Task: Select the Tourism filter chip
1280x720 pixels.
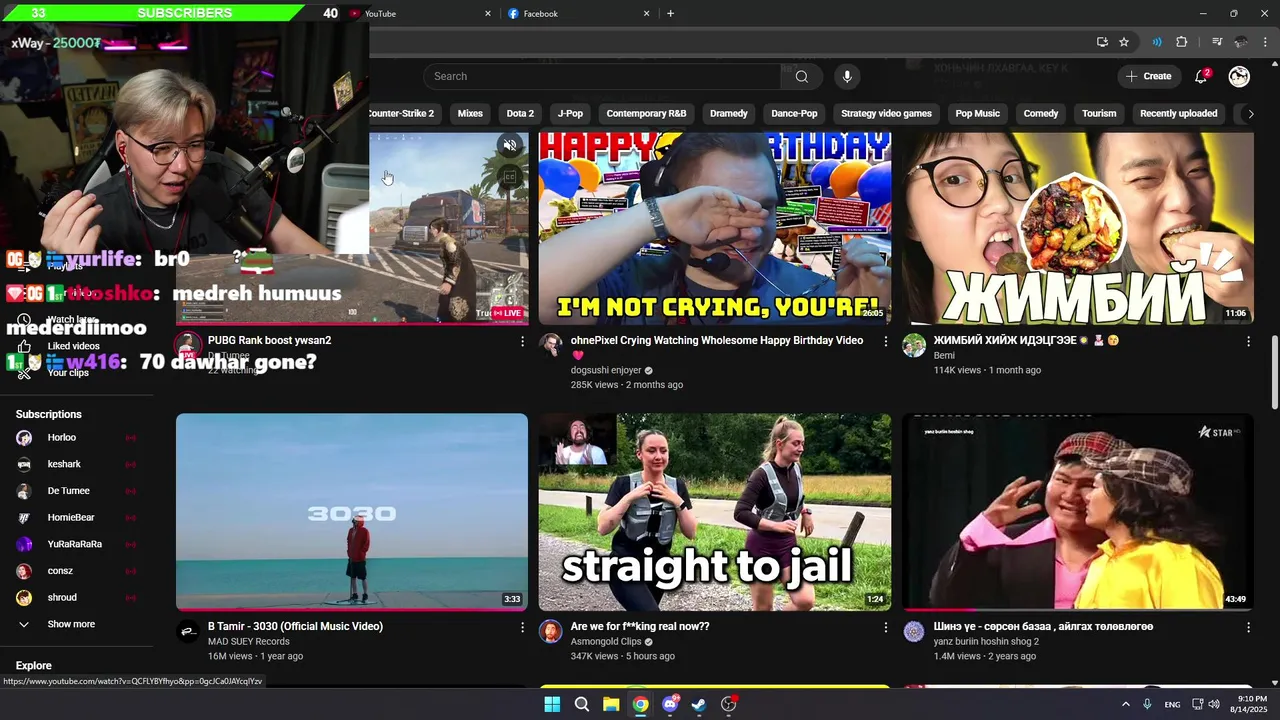Action: [x=1099, y=113]
